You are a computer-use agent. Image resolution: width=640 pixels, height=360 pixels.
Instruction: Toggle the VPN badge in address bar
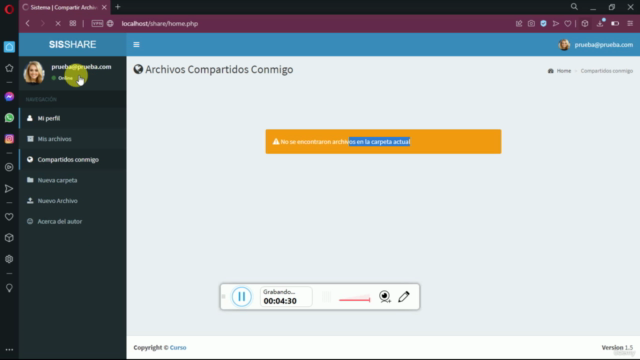(97, 23)
